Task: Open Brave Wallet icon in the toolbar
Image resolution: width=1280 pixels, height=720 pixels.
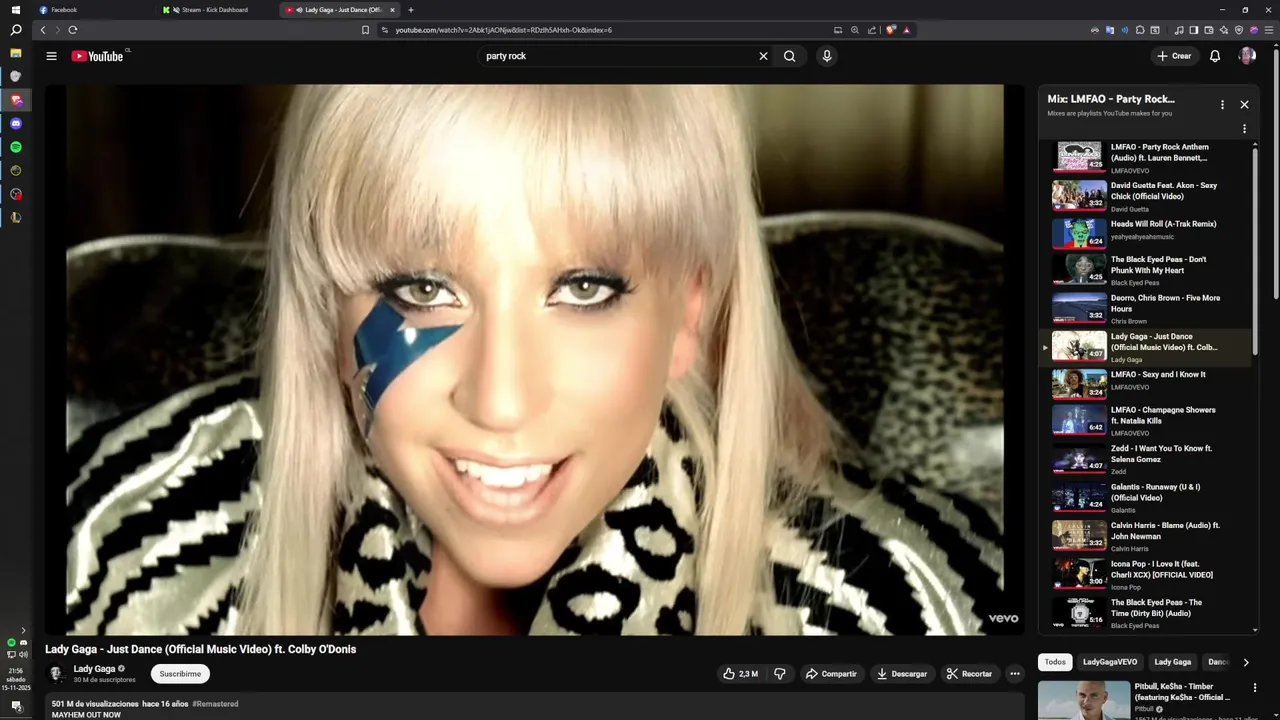Action: tap(1209, 30)
